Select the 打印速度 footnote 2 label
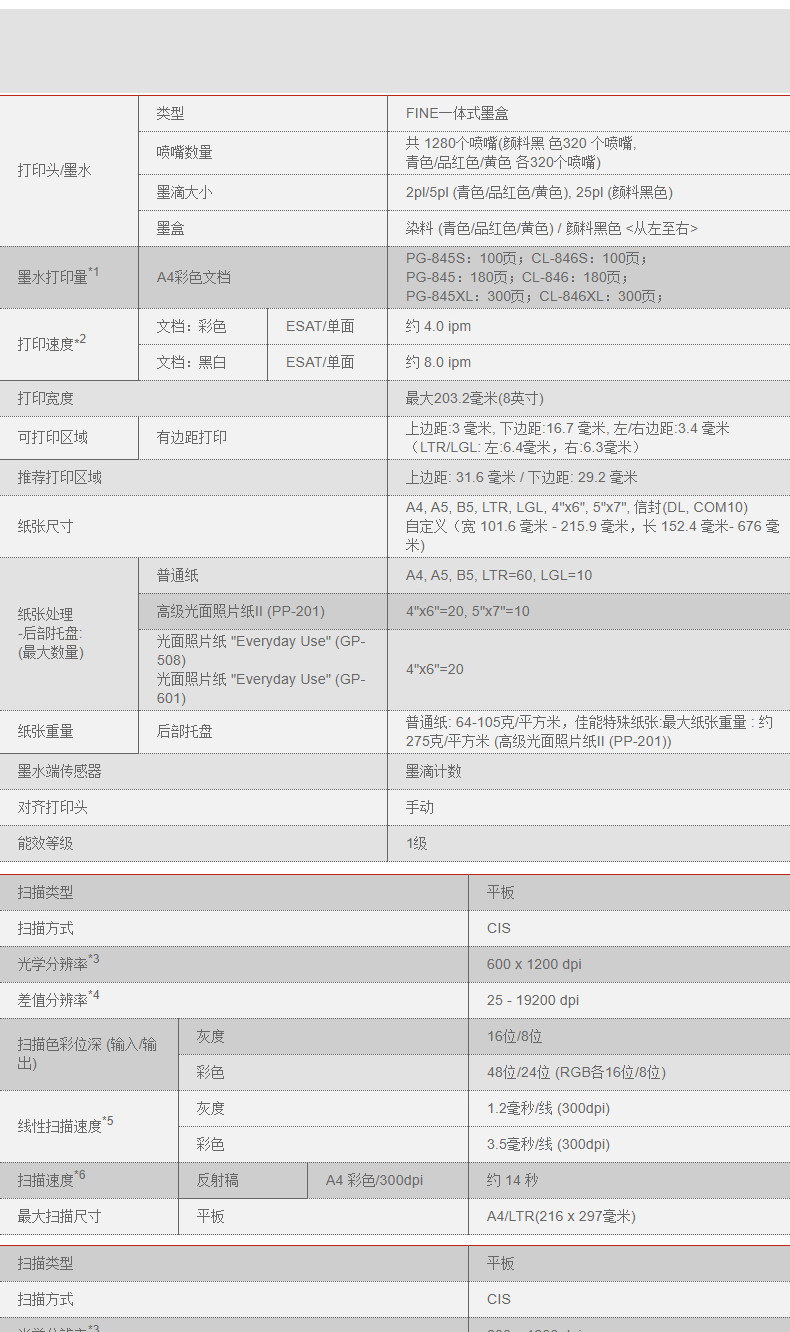The image size is (790, 1332). 52,343
